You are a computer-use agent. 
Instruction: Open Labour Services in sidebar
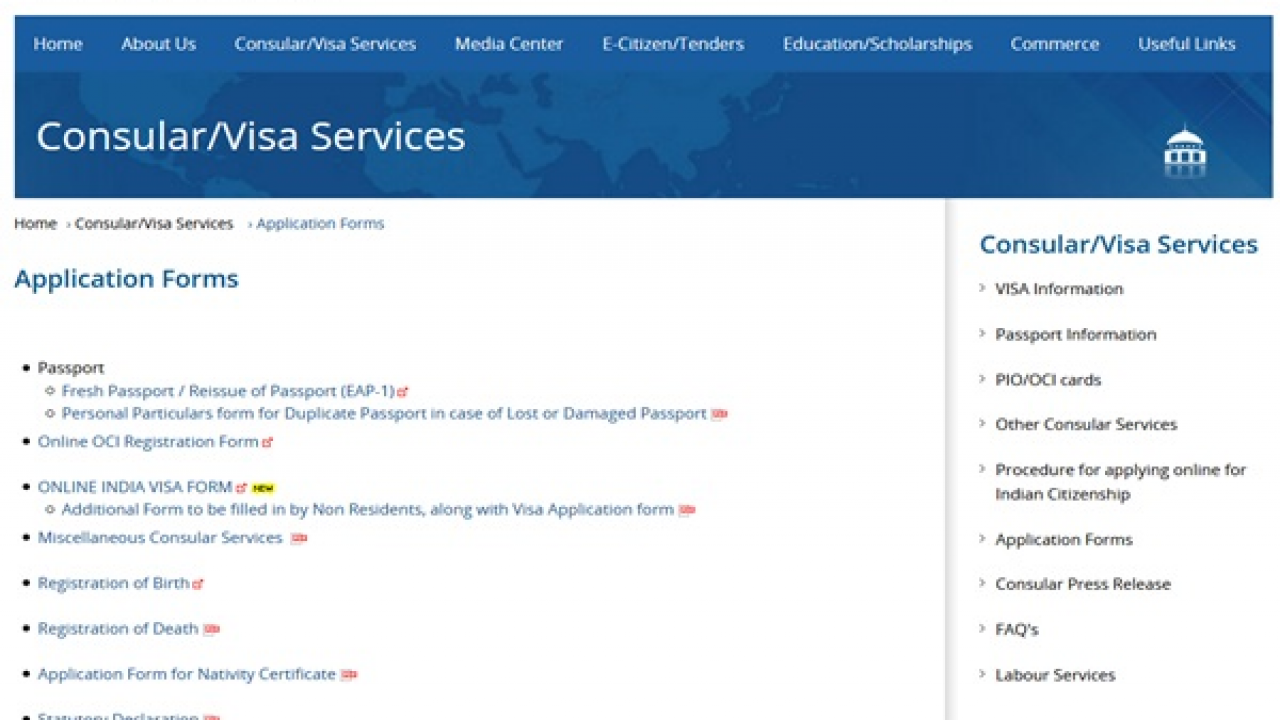point(1054,675)
